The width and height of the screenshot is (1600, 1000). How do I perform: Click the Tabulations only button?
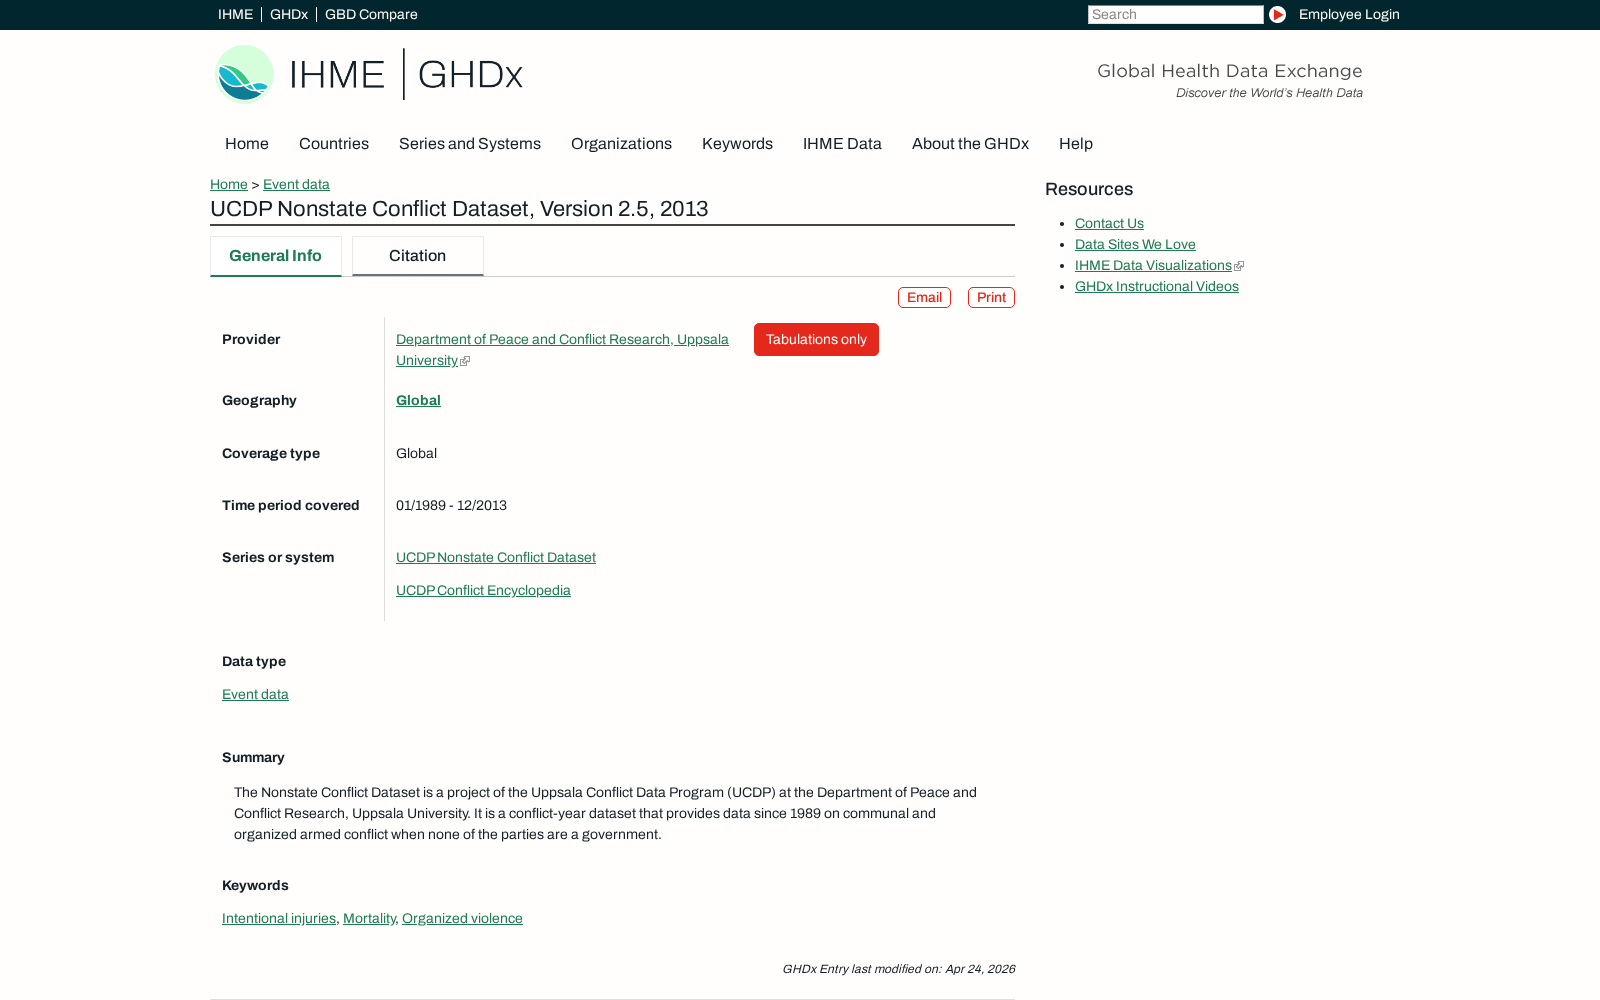pyautogui.click(x=816, y=339)
